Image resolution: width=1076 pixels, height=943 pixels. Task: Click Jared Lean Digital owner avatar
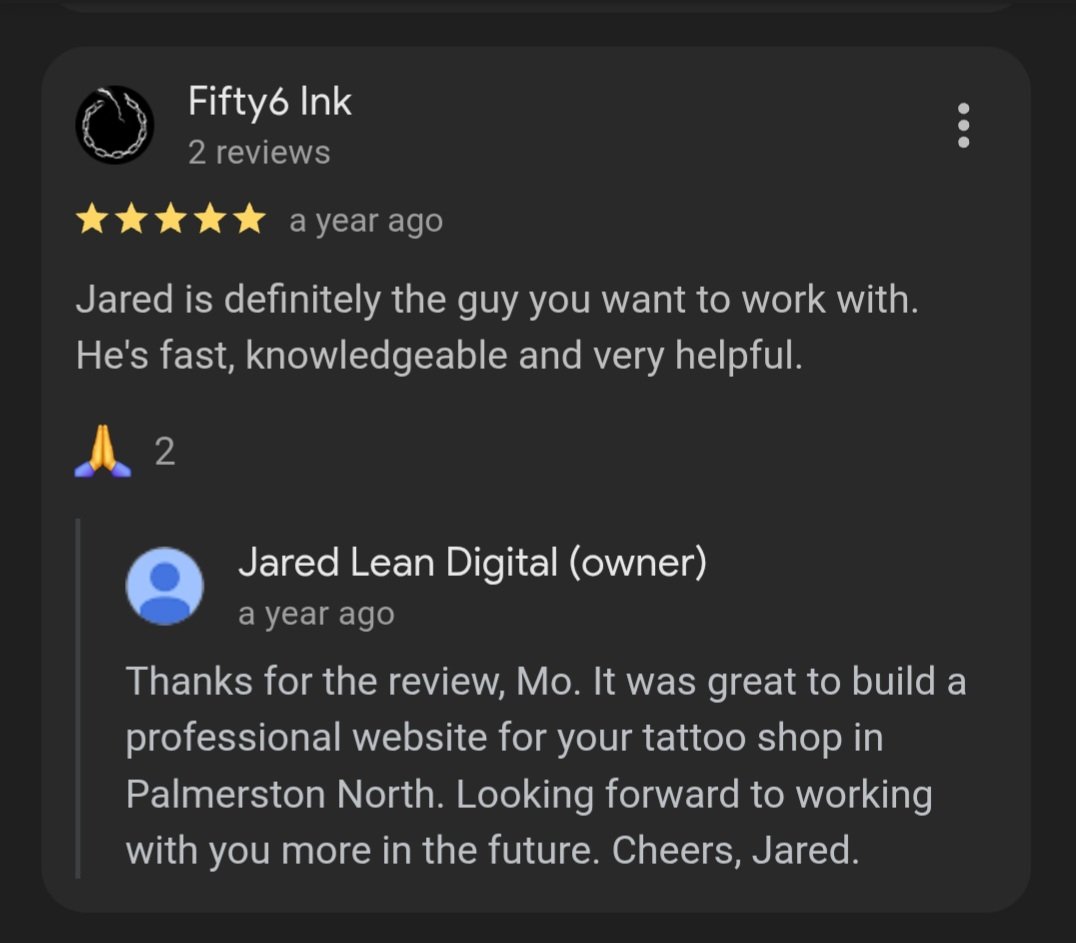tap(165, 586)
